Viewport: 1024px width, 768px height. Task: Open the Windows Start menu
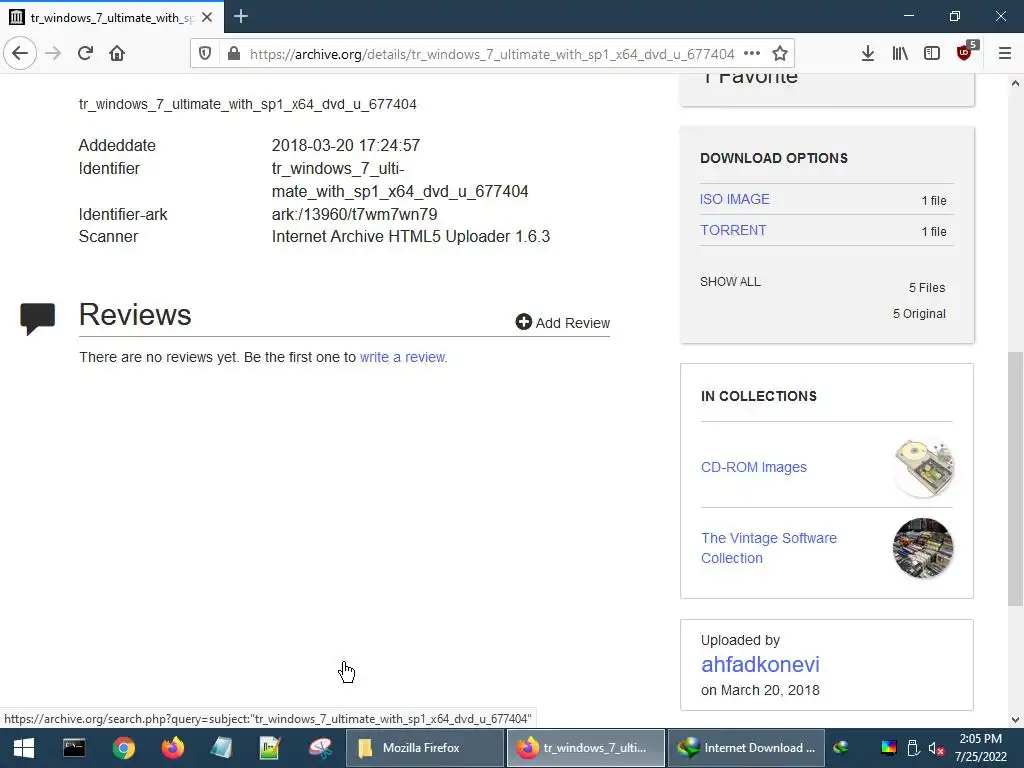[x=24, y=748]
